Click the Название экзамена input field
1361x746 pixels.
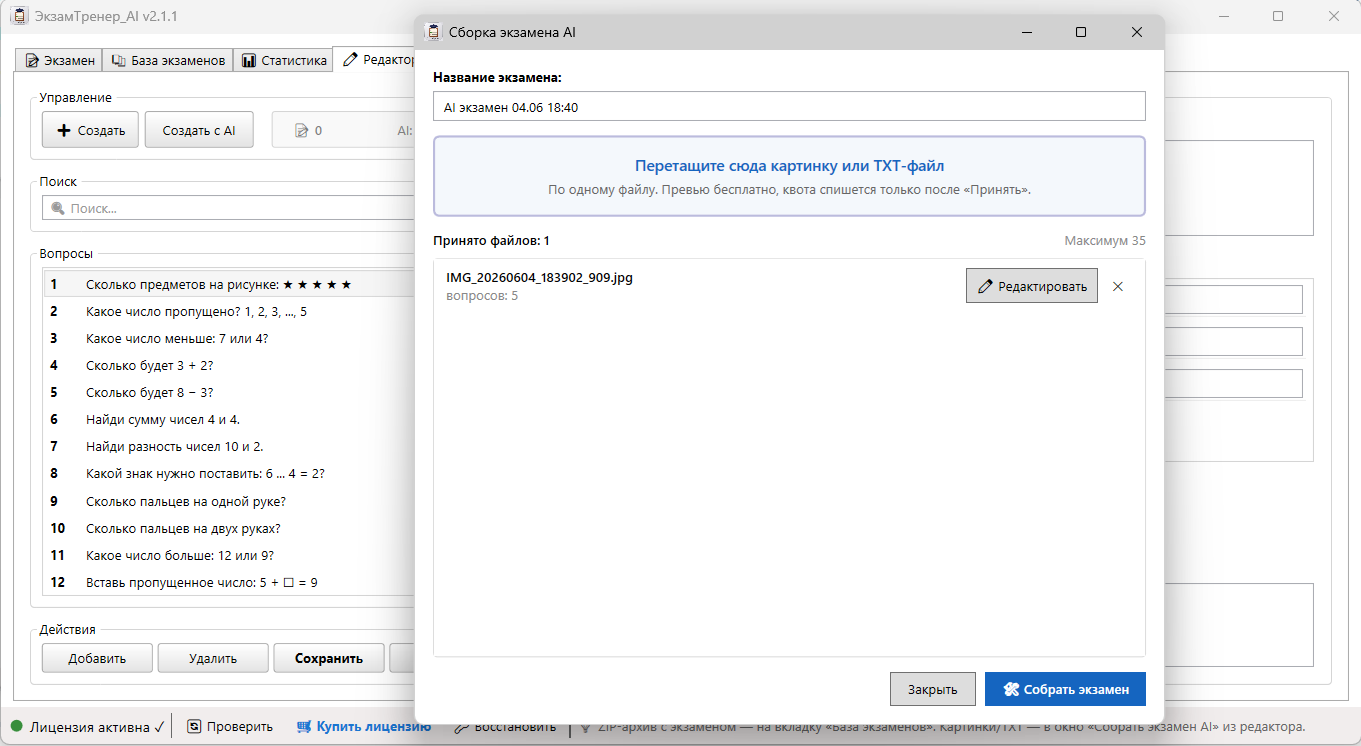point(789,107)
